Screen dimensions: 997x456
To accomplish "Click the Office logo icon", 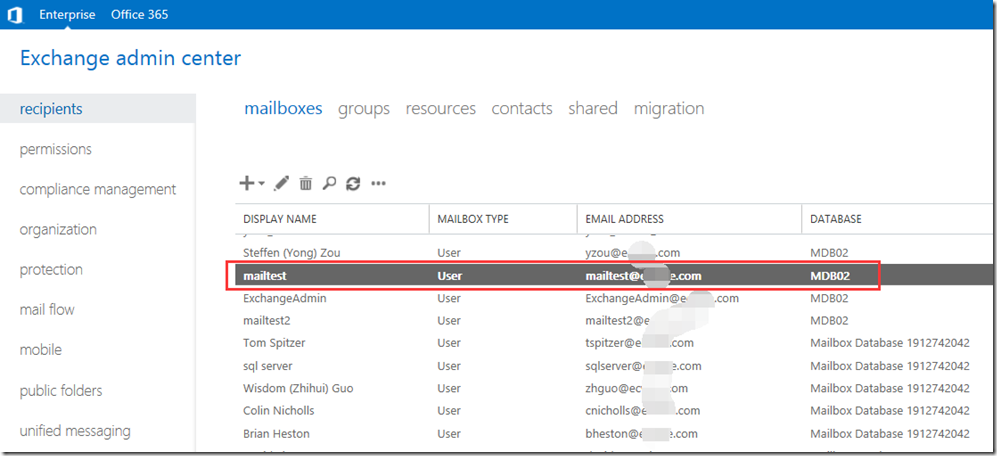I will [13, 15].
